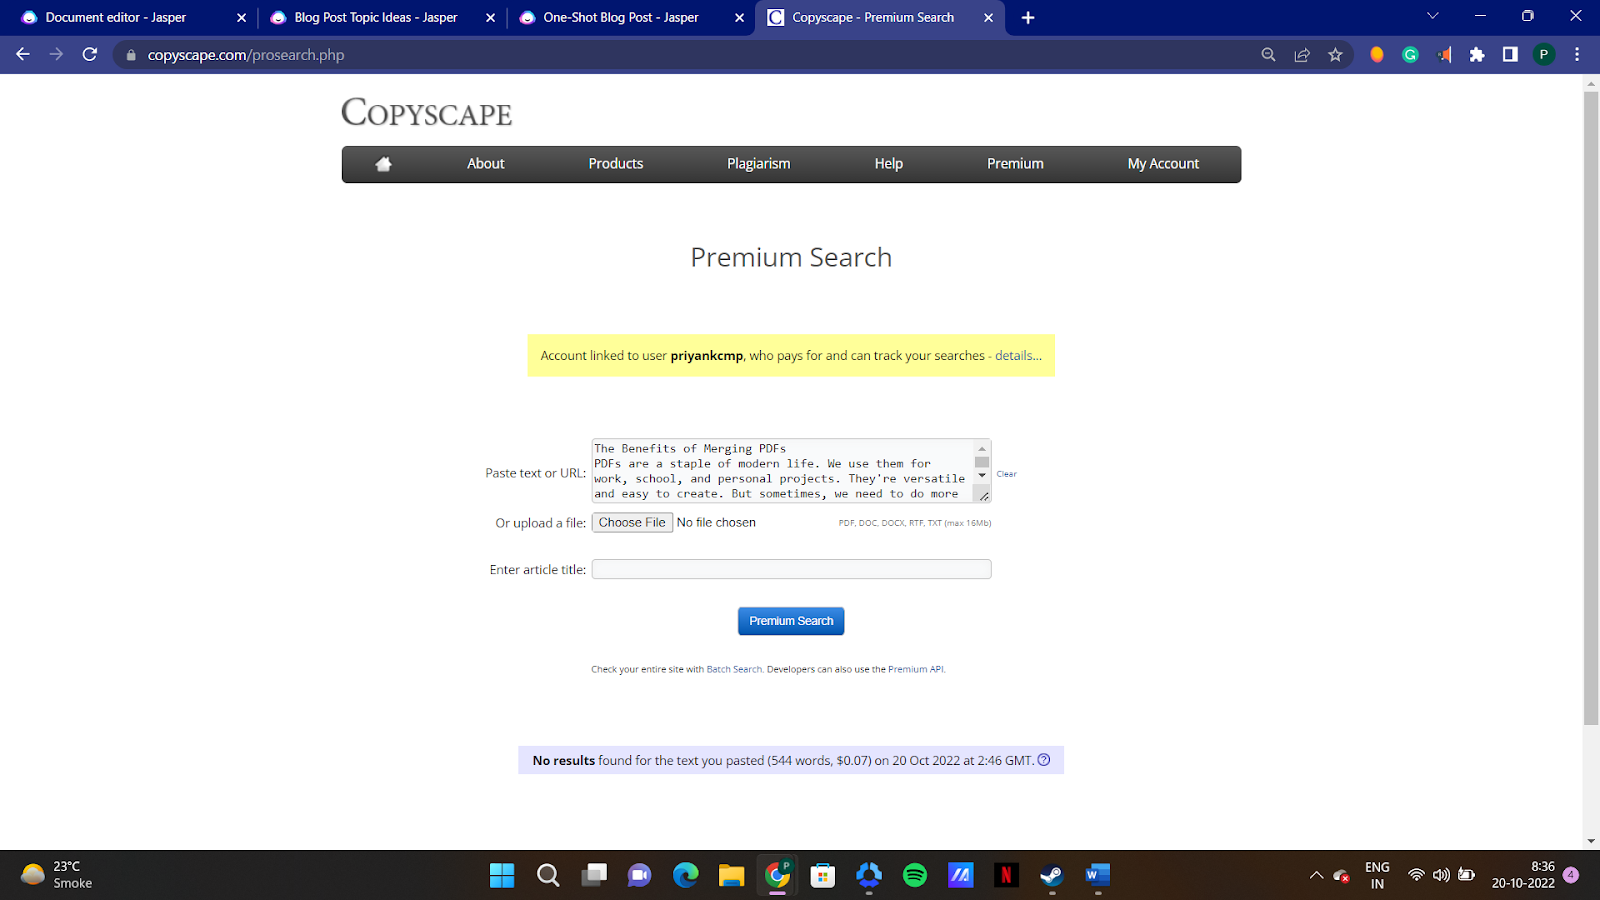Follow the Premium API link
This screenshot has height=900, width=1600.
[916, 670]
